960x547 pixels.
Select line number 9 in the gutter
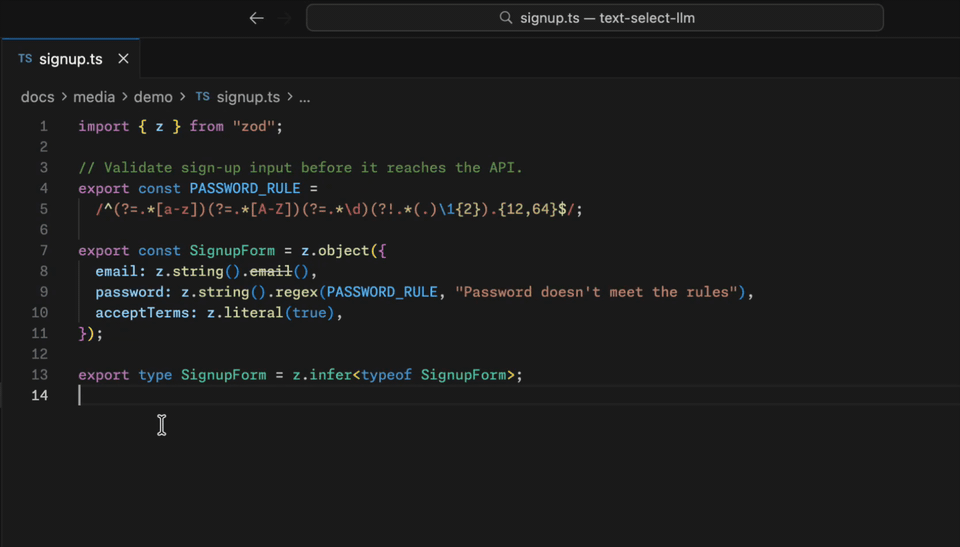[x=43, y=292]
